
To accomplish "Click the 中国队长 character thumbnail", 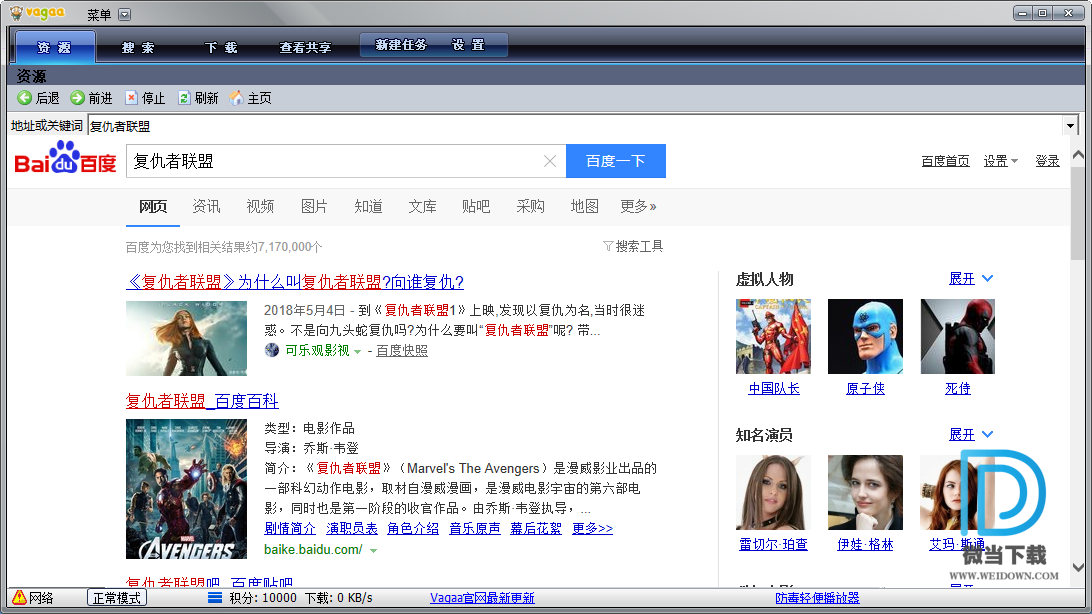I will coord(773,336).
